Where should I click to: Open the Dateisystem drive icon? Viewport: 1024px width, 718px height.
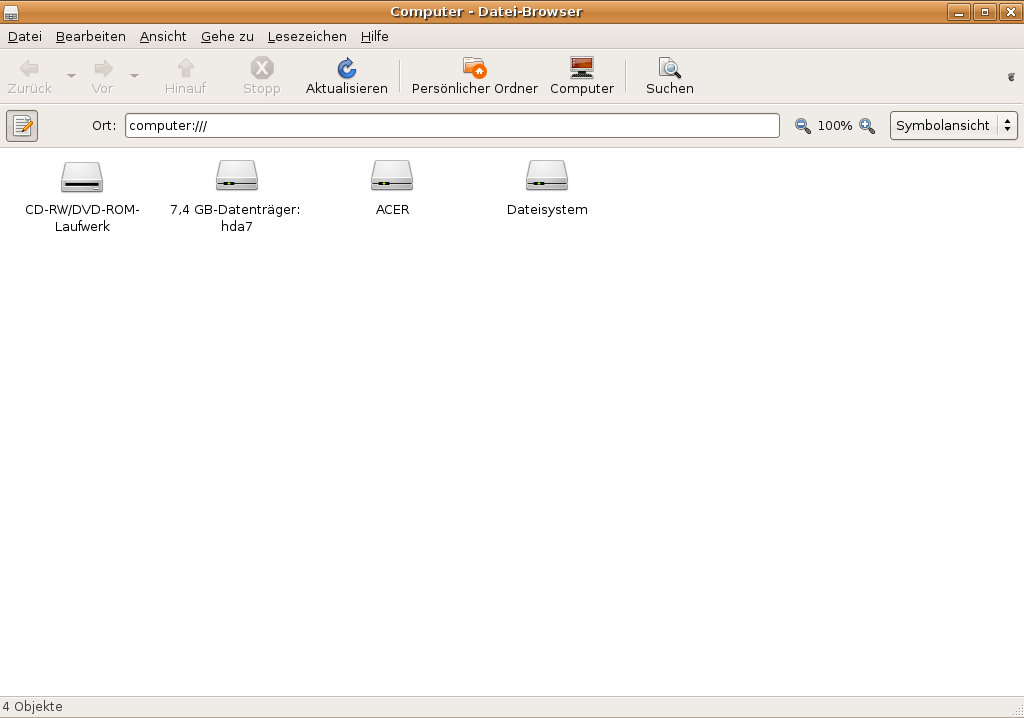click(x=547, y=178)
